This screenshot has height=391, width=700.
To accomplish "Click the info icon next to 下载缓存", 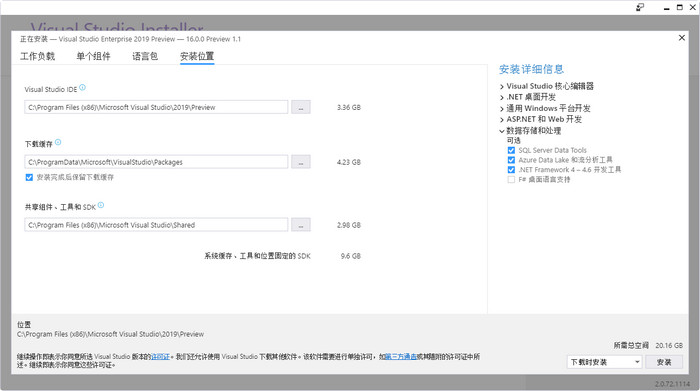I will pos(58,142).
